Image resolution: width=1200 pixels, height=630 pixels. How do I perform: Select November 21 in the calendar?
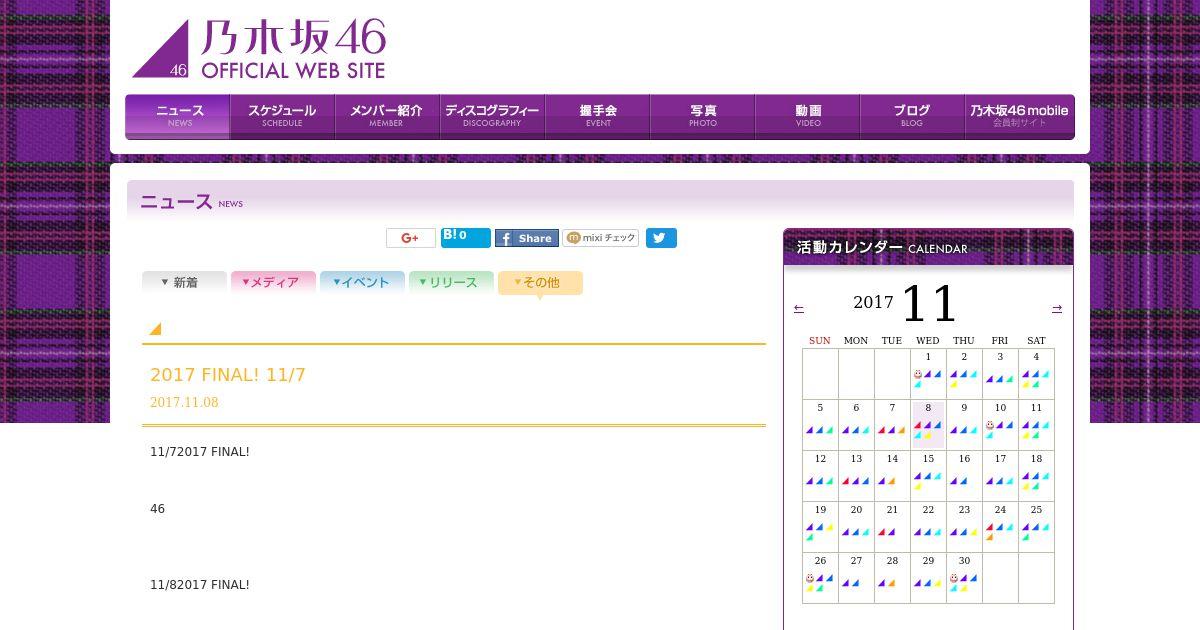tap(892, 526)
